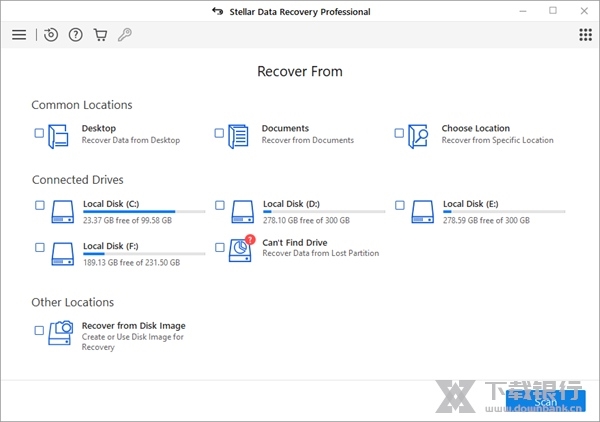Click the resume recovery history icon
This screenshot has height=422, width=600.
pos(51,35)
